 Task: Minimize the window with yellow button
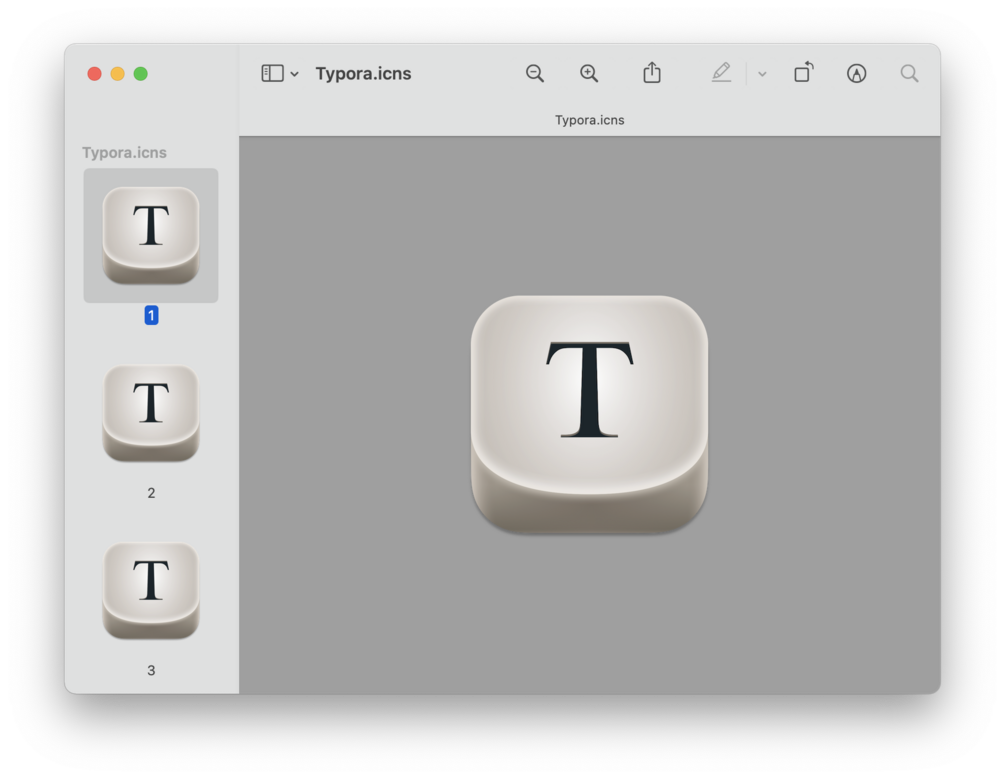point(117,74)
